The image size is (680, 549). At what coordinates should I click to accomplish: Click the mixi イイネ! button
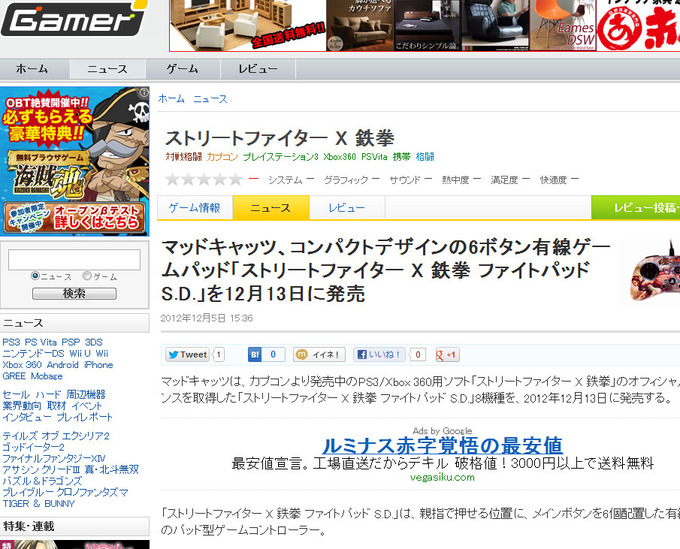click(319, 354)
